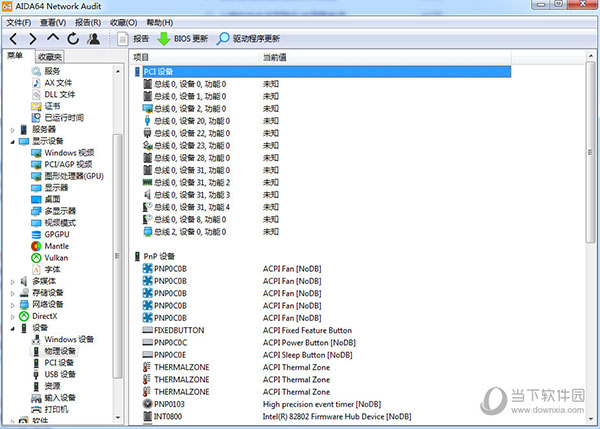Screen dimensions: 600x429
Task: Go up one level with the up arrow
Action: (53, 38)
